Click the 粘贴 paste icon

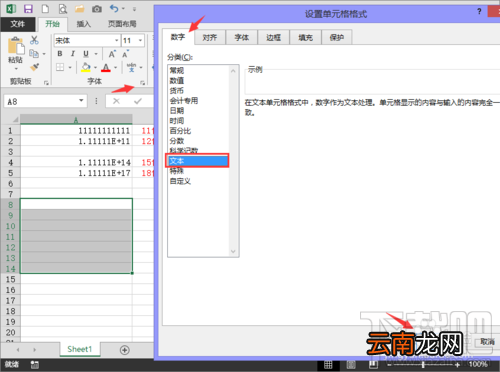click(x=15, y=46)
